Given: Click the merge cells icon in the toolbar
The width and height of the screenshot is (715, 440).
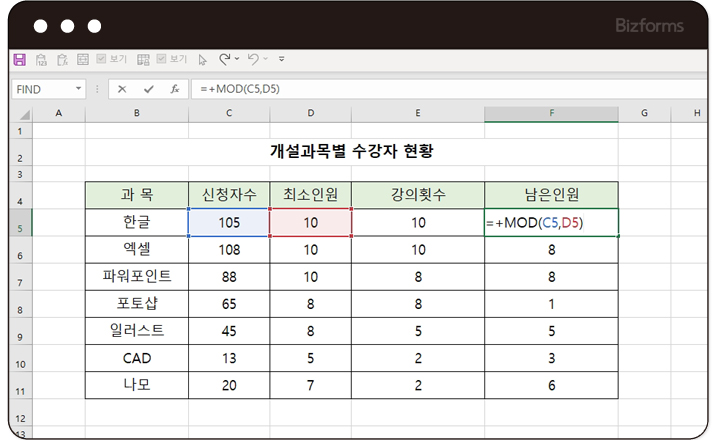Looking at the screenshot, I should click(x=83, y=59).
